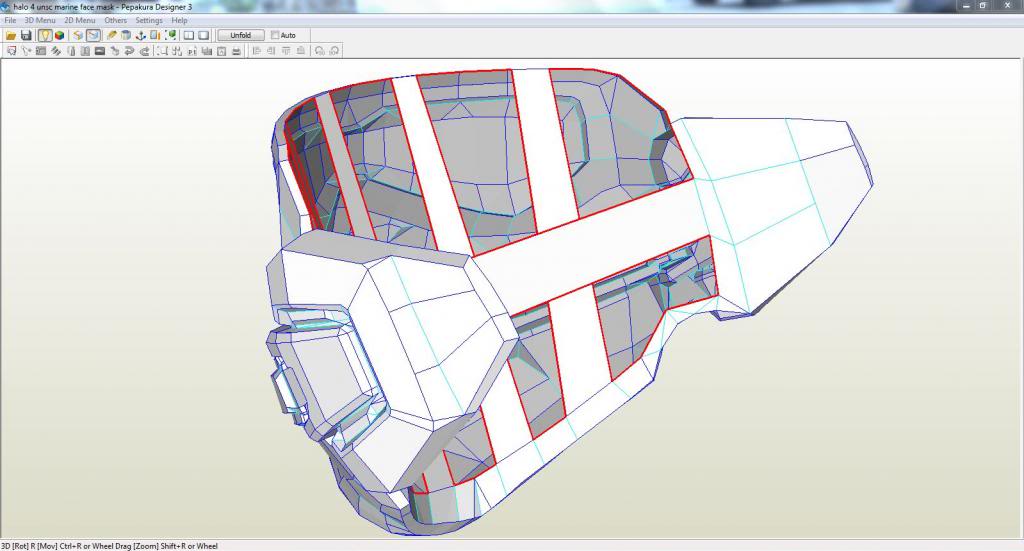This screenshot has height=551, width=1024.
Task: Open the Help menu
Action: tap(180, 20)
